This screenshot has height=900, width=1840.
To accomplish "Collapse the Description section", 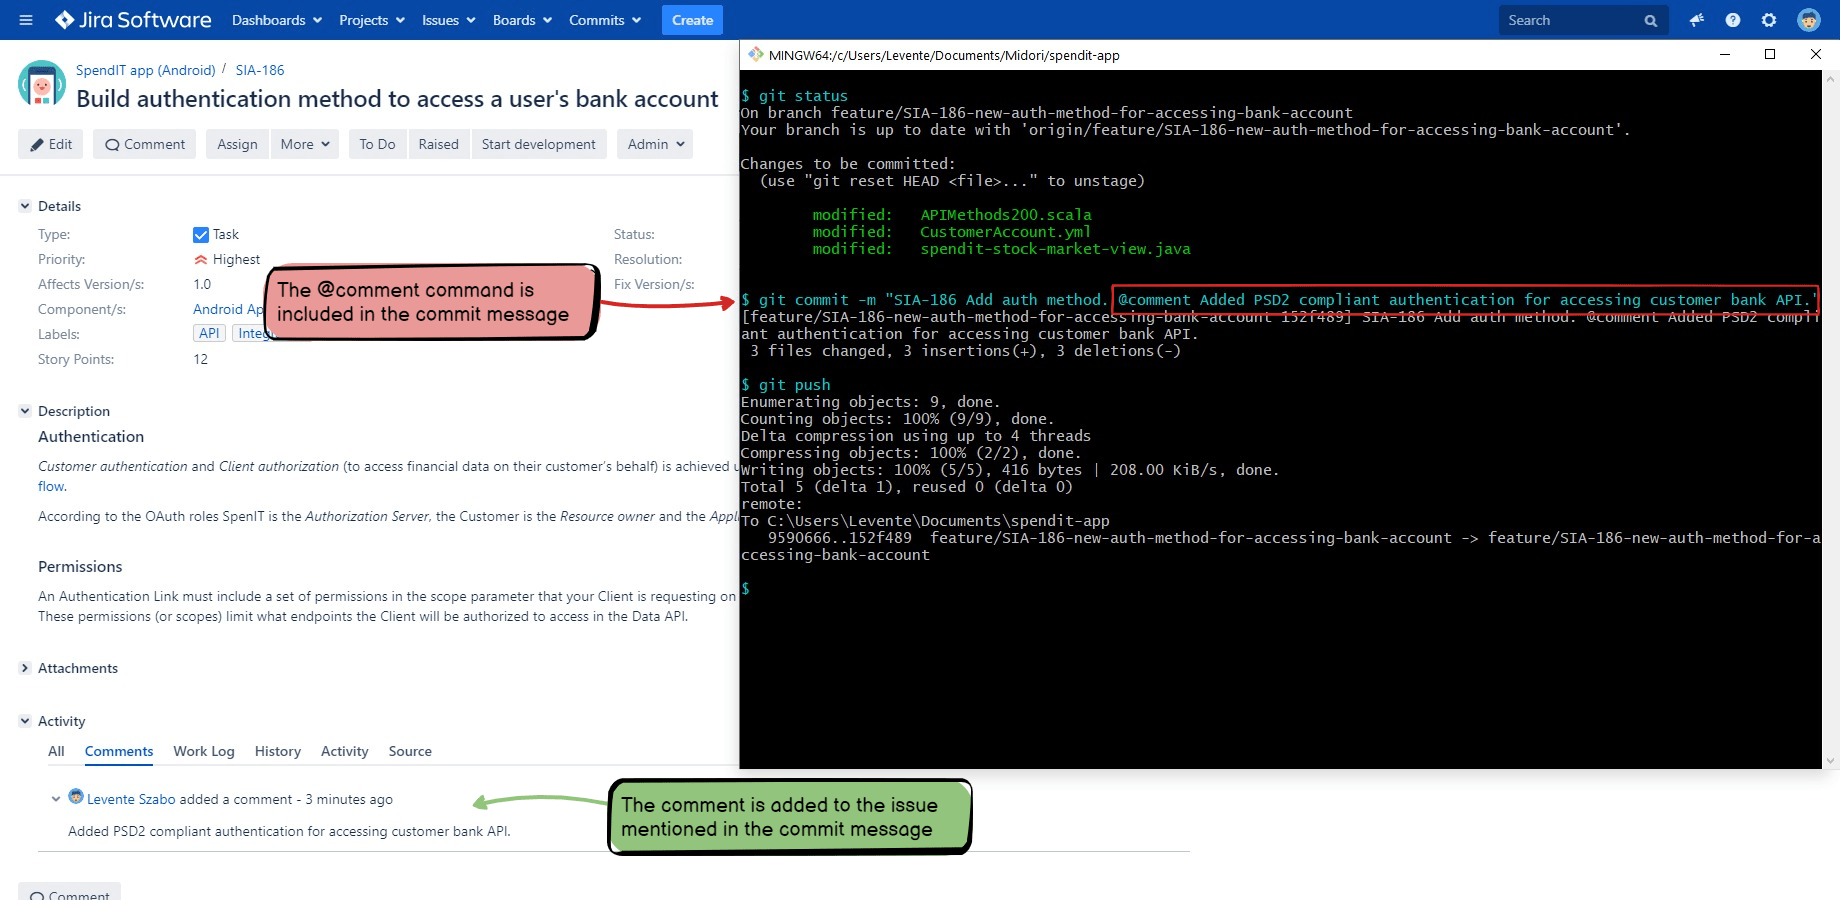I will 25,411.
